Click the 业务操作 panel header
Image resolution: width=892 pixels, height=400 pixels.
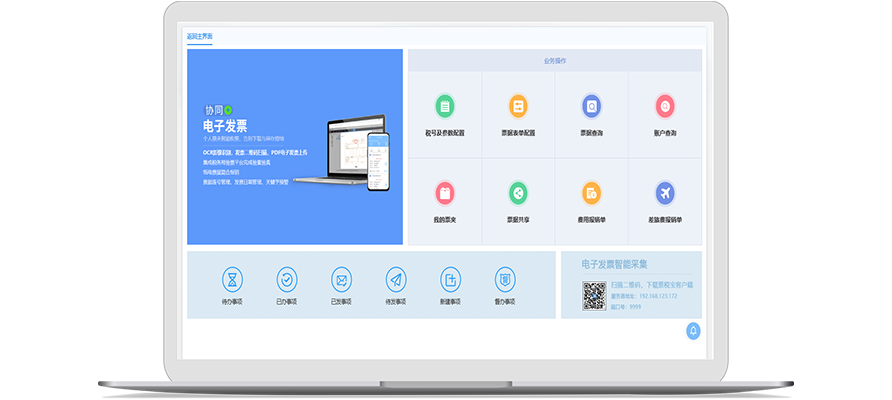pos(555,61)
